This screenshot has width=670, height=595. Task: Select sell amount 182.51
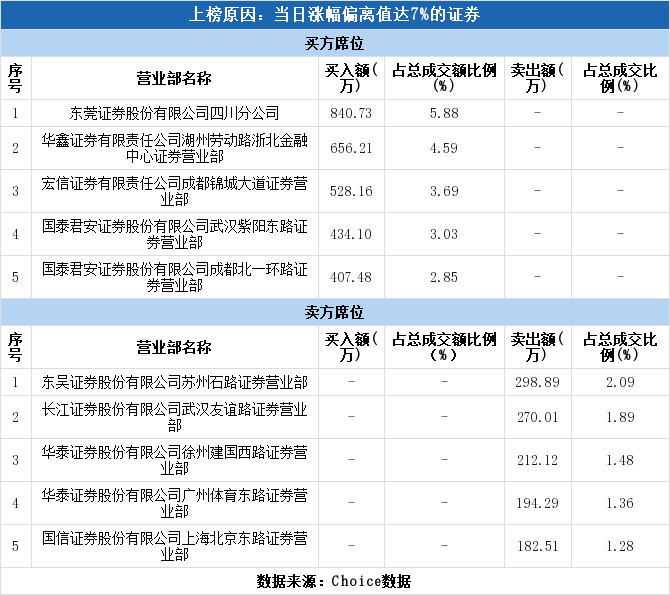538,546
